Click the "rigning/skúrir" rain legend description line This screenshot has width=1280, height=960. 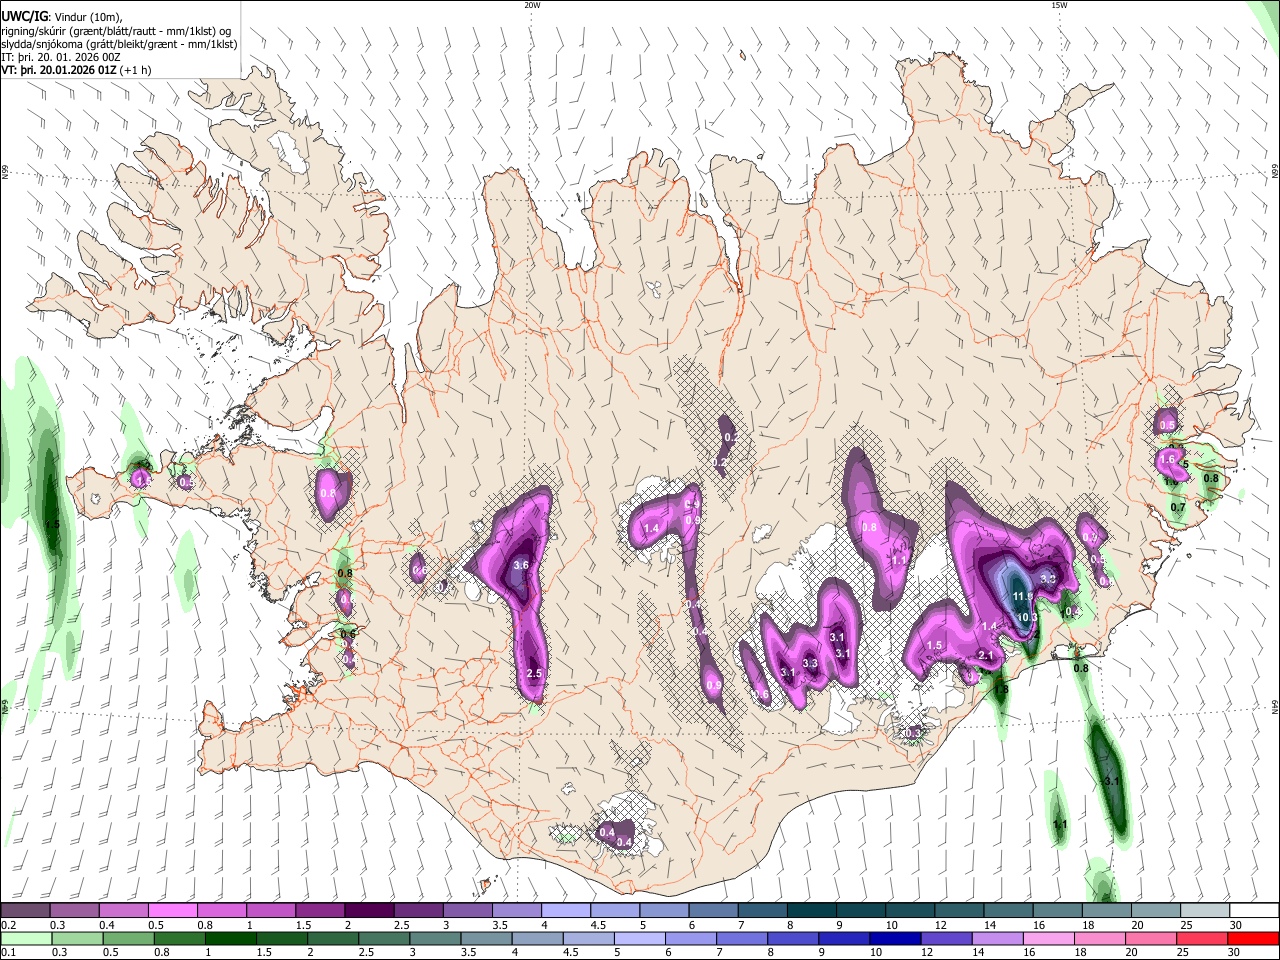point(115,30)
